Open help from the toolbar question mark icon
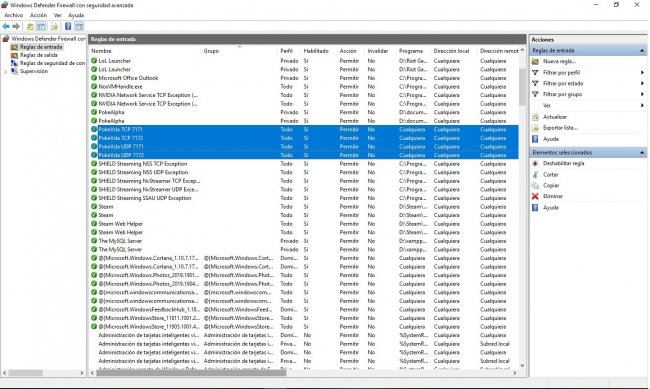 tap(68, 27)
